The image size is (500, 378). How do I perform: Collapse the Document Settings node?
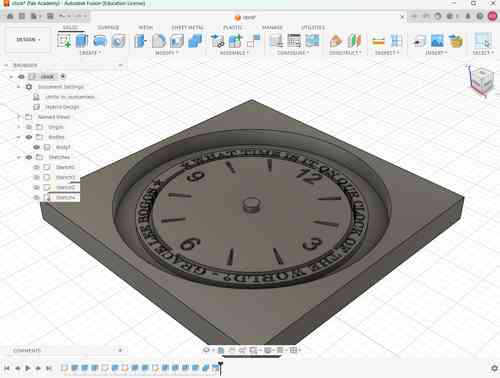(19, 87)
